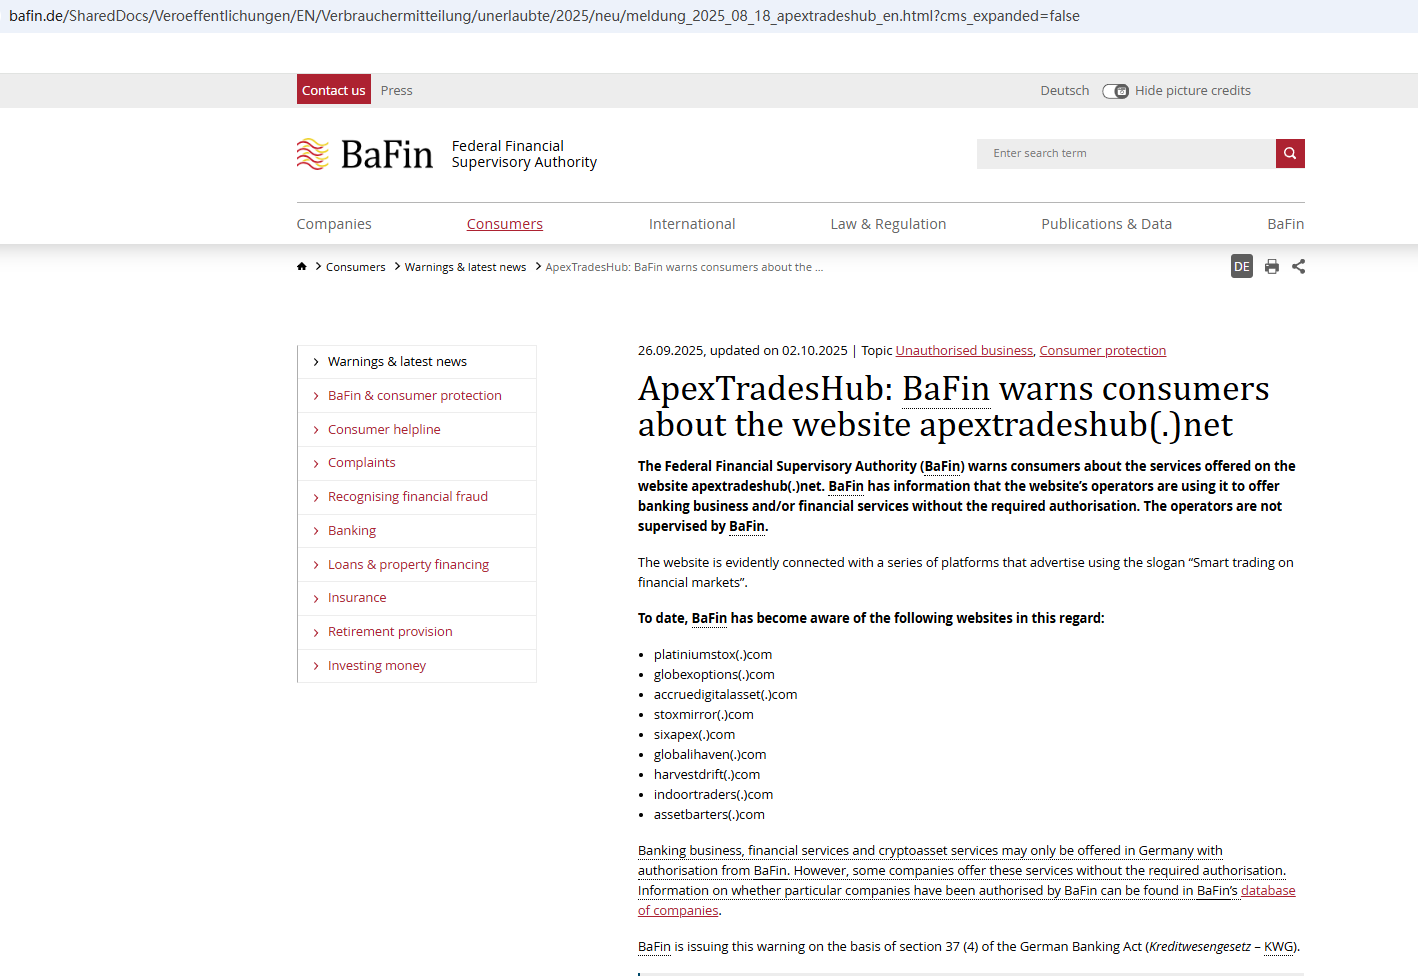Open Complaints sidebar link
The width and height of the screenshot is (1418, 976).
tap(362, 463)
